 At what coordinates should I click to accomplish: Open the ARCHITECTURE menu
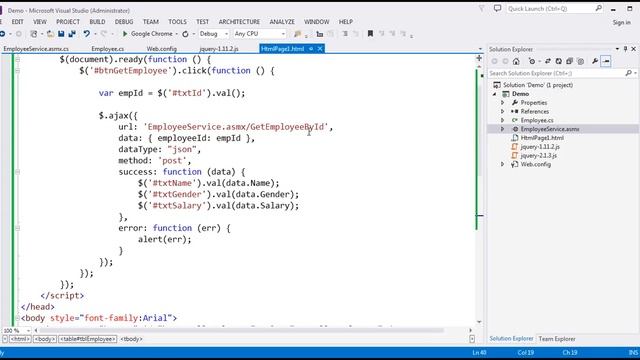click(x=239, y=22)
